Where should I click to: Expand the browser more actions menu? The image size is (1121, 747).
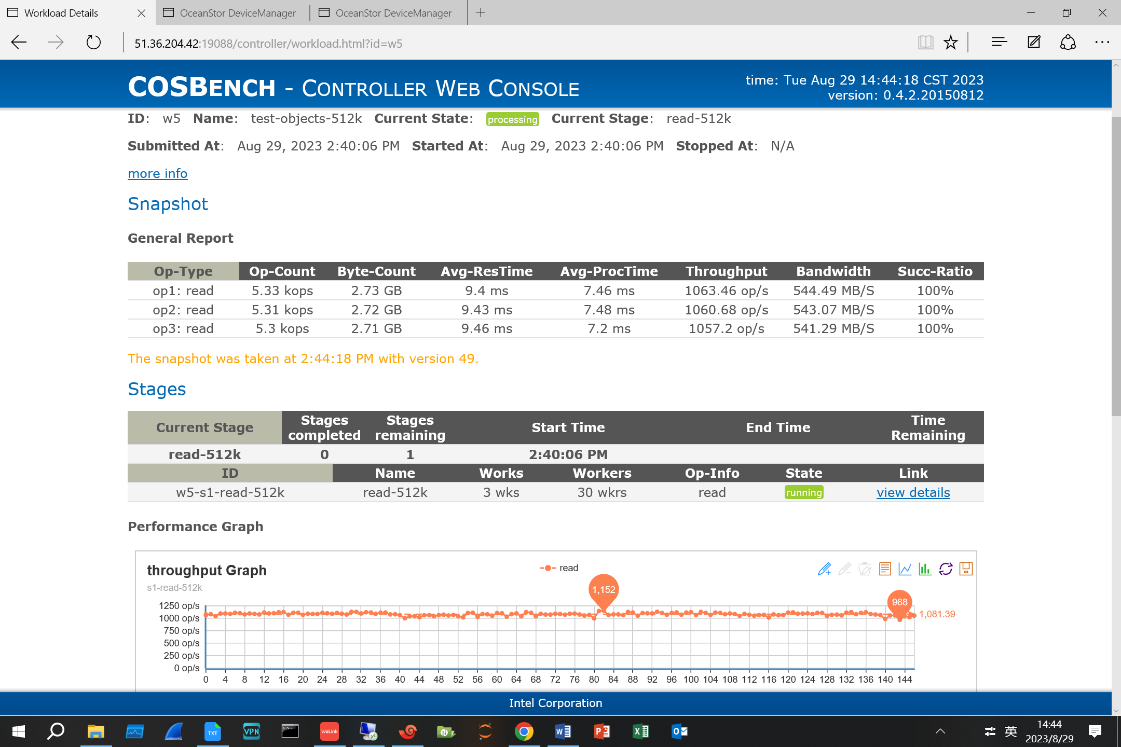[x=1102, y=43]
